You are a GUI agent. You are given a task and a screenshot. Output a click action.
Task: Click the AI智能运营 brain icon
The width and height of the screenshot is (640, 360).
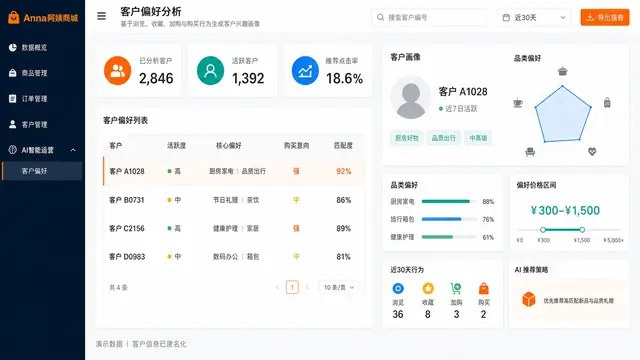(x=13, y=150)
